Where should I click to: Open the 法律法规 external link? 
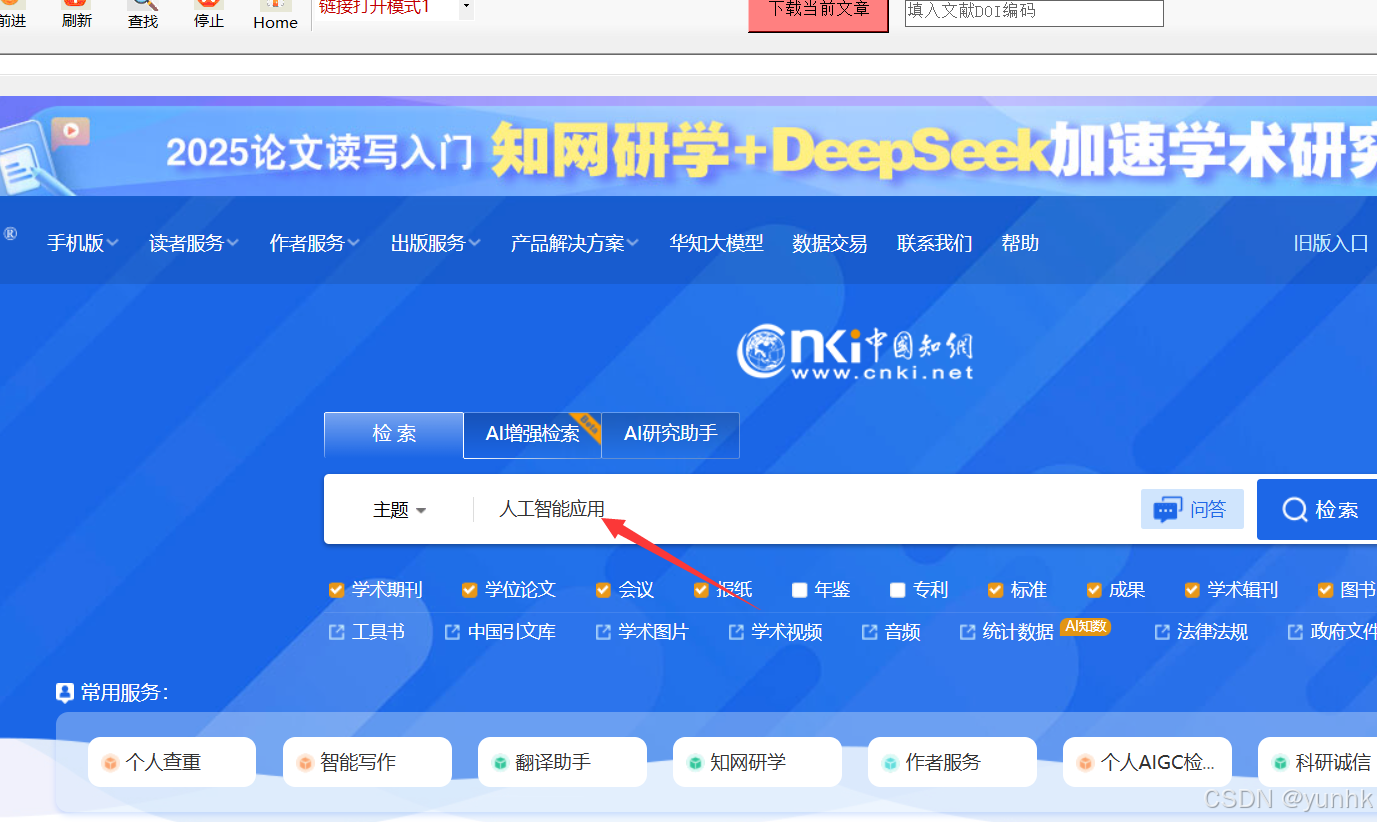point(1201,632)
